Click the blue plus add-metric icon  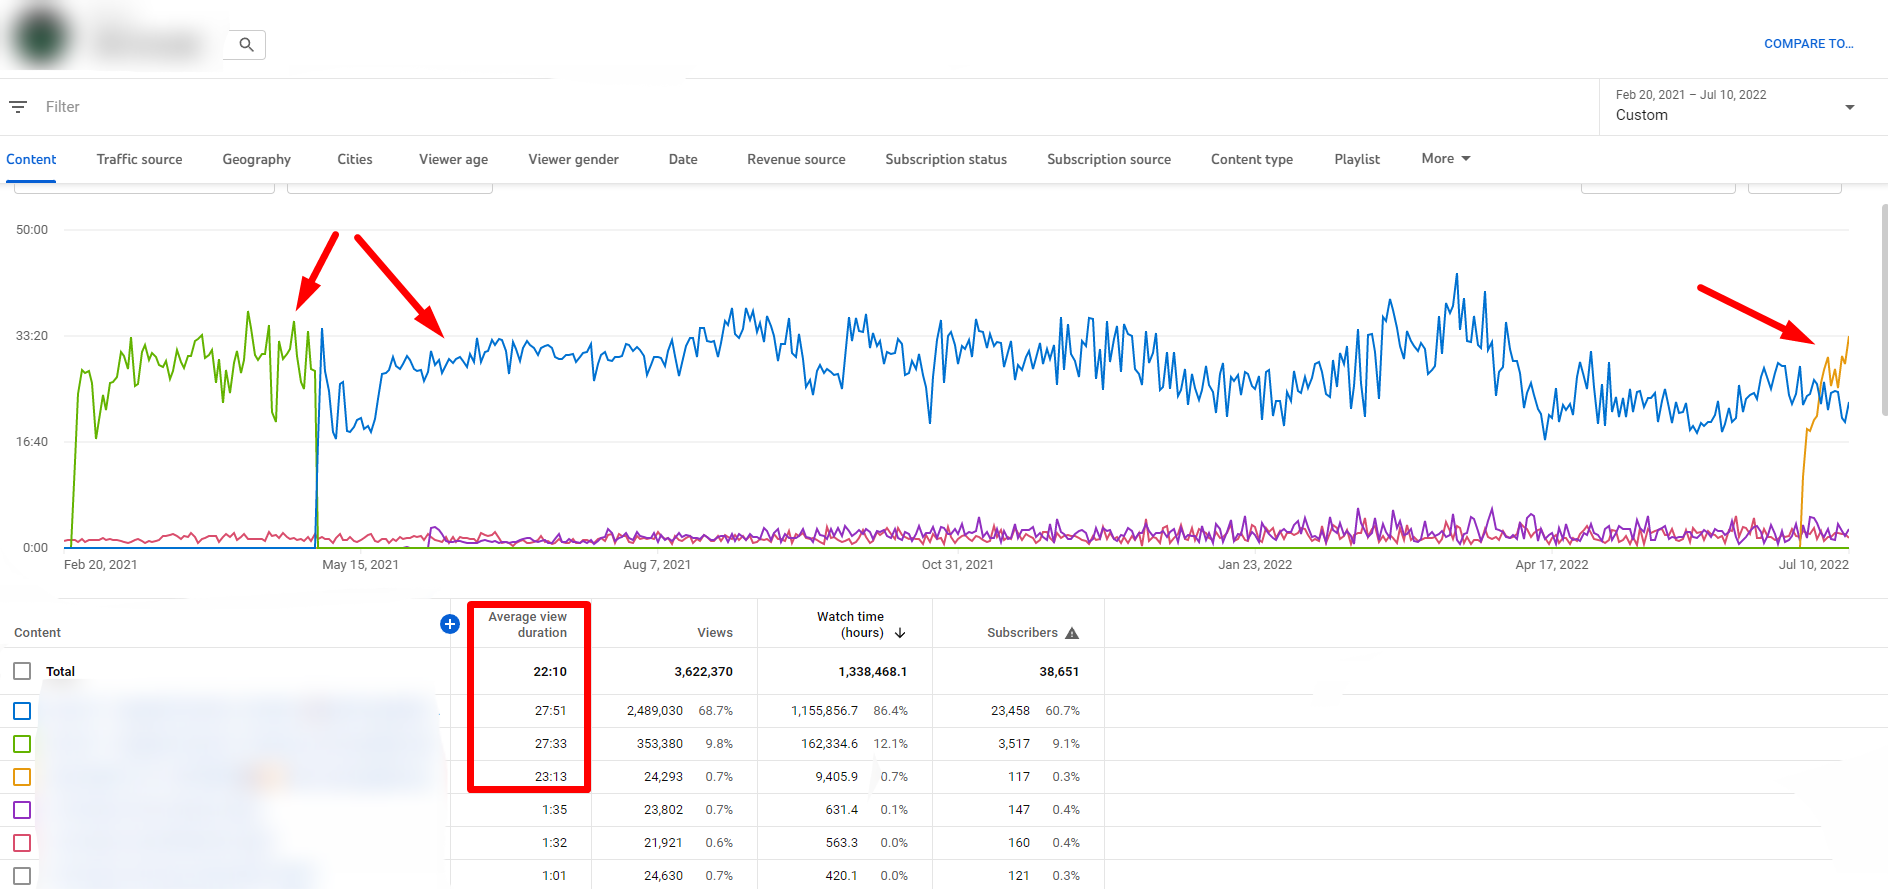pos(450,624)
